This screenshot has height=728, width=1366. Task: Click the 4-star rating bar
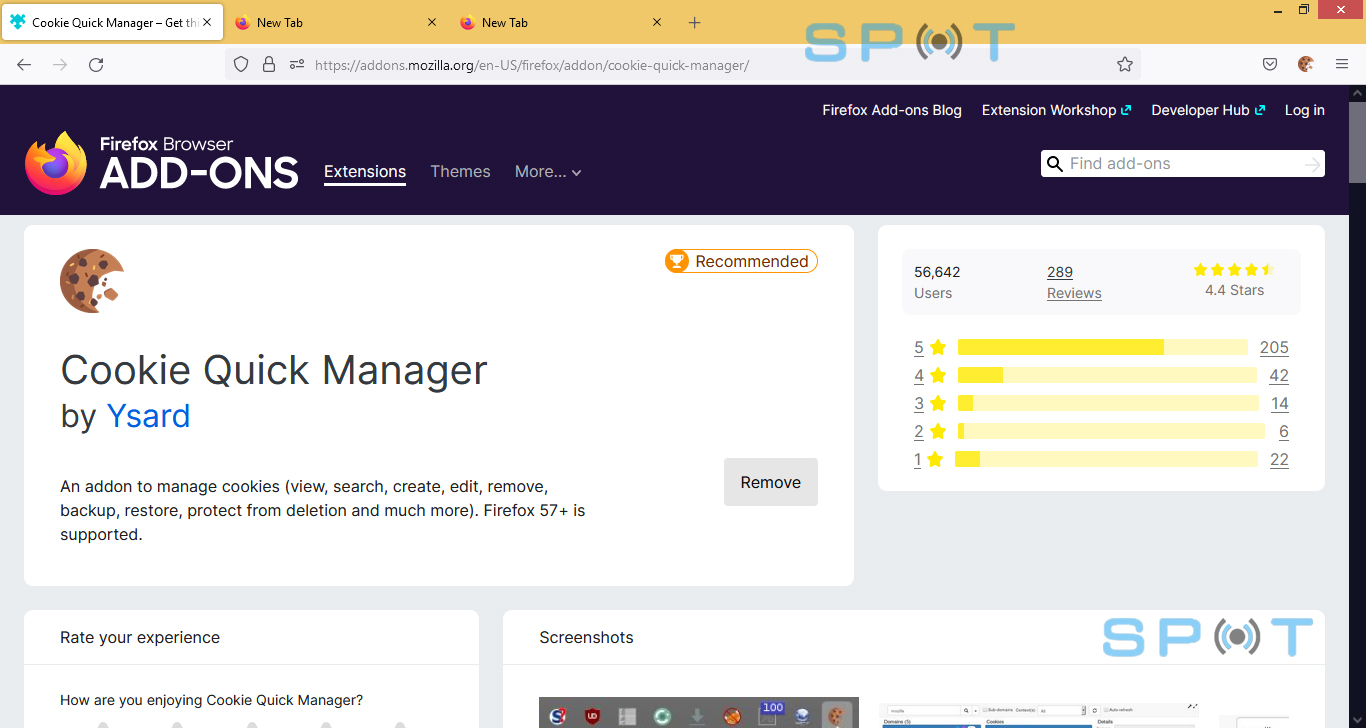[1107, 375]
